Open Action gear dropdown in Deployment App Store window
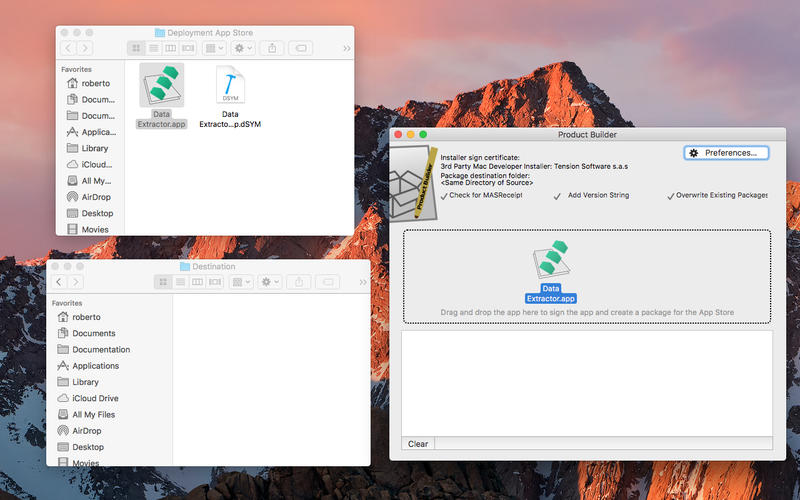Viewport: 800px width, 500px height. (x=243, y=48)
